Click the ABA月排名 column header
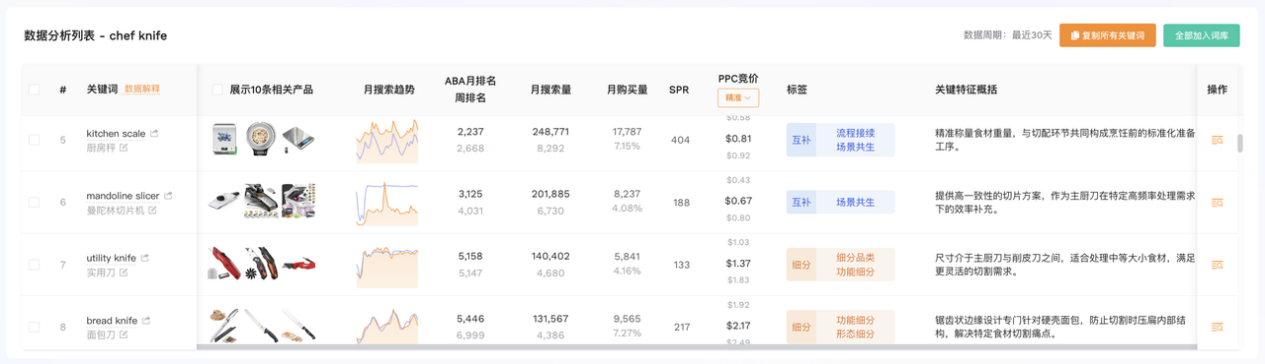 470,81
